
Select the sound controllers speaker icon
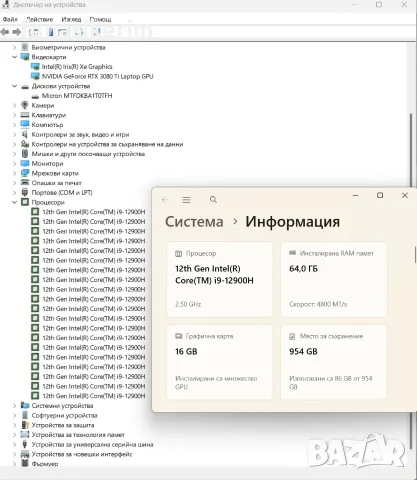click(25, 134)
